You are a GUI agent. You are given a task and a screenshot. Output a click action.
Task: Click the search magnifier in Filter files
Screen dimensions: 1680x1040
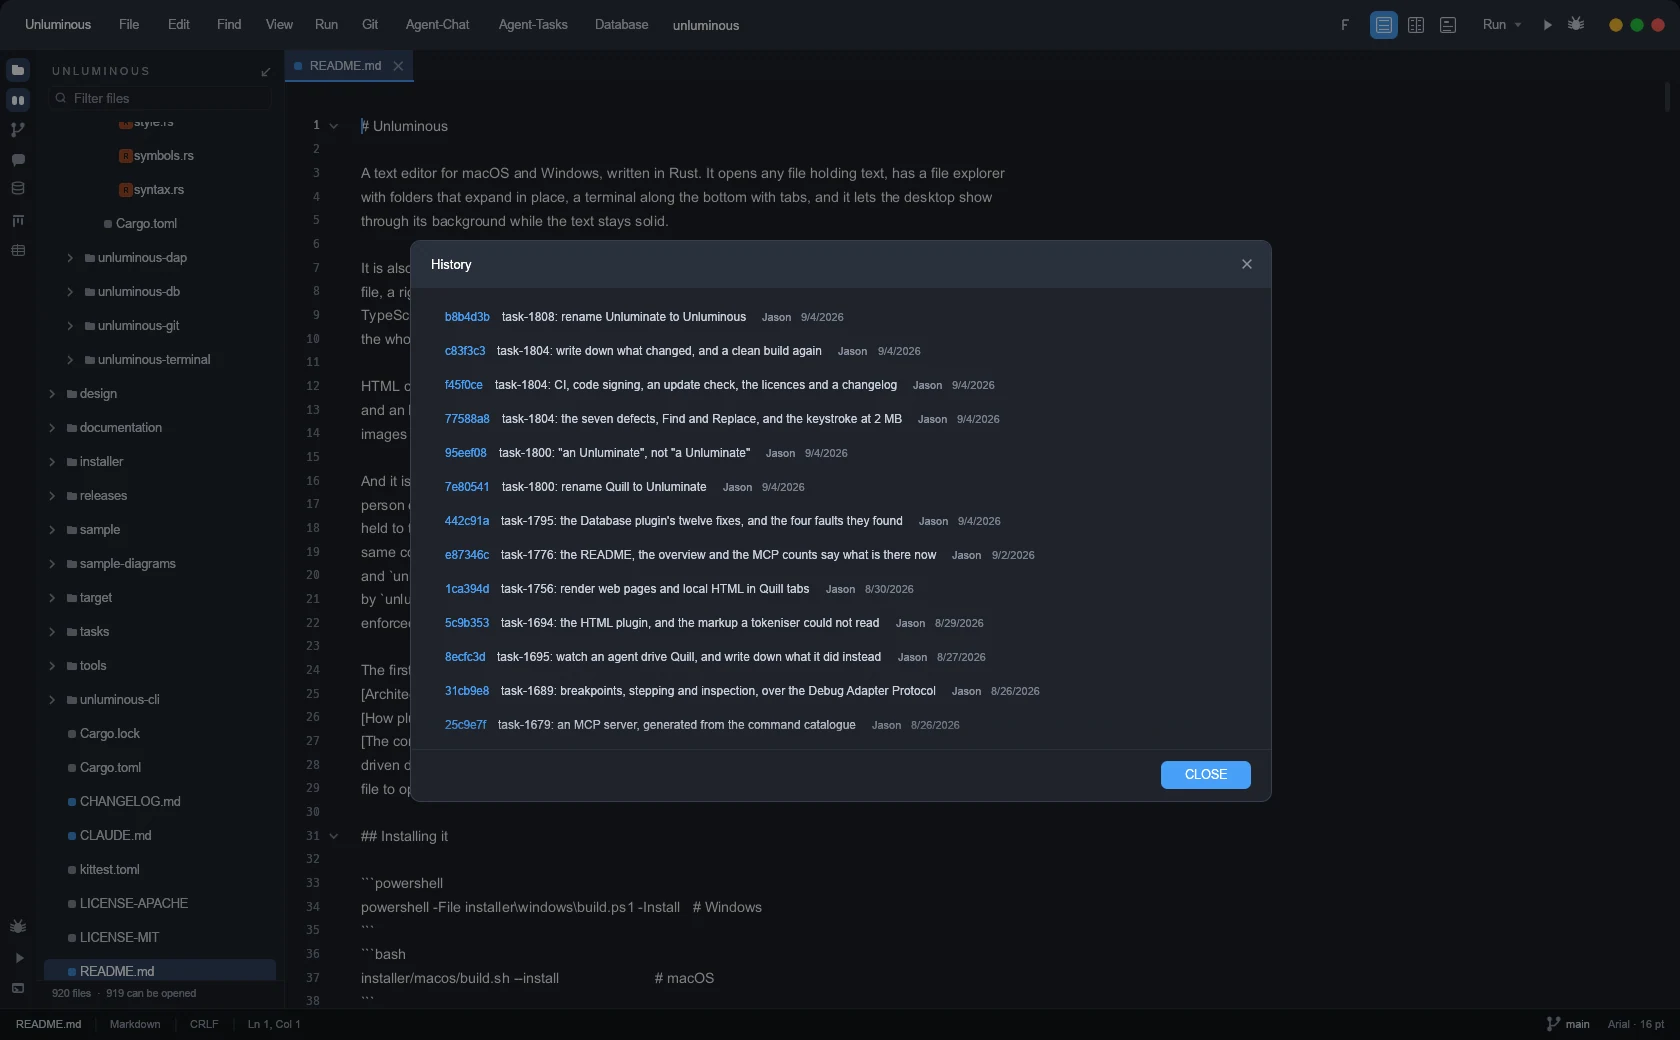point(61,98)
